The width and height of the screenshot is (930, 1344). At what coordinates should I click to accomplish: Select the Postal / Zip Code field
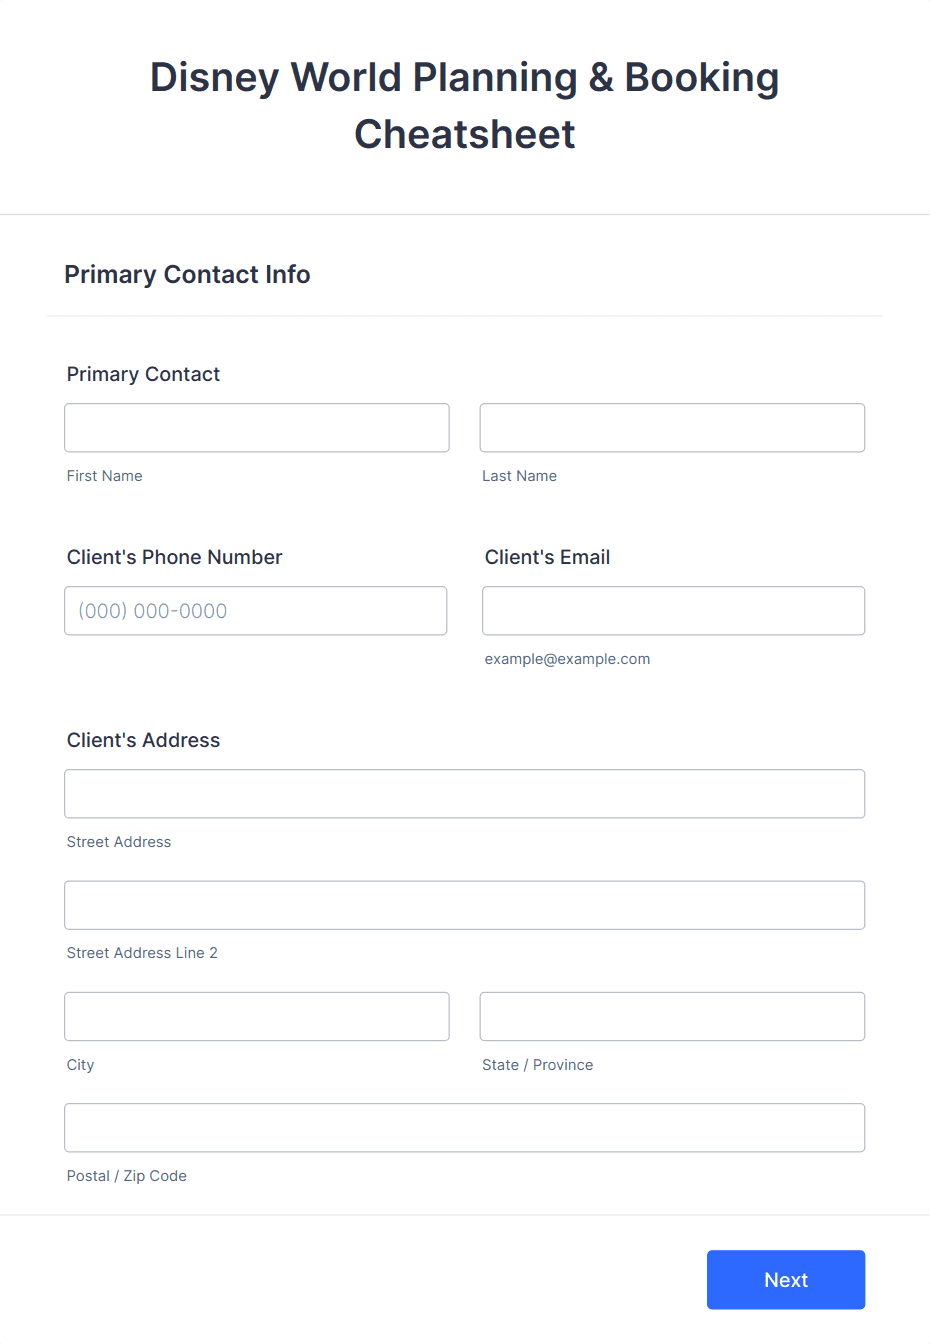point(465,1128)
